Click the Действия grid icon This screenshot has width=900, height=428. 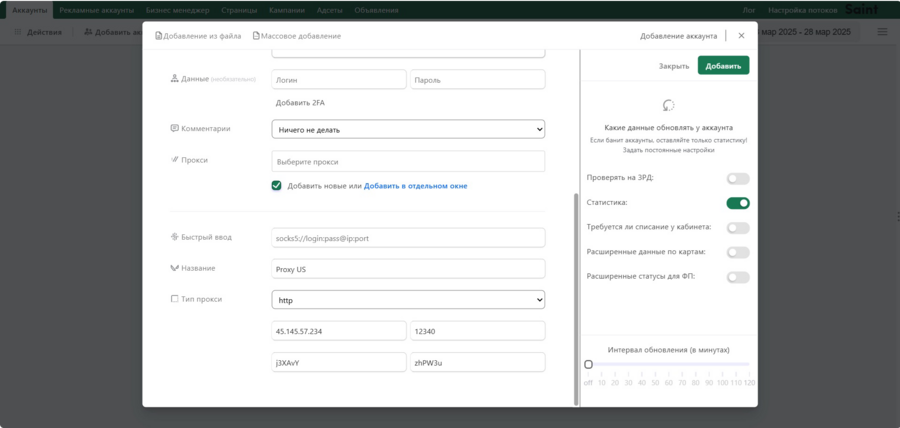click(18, 32)
